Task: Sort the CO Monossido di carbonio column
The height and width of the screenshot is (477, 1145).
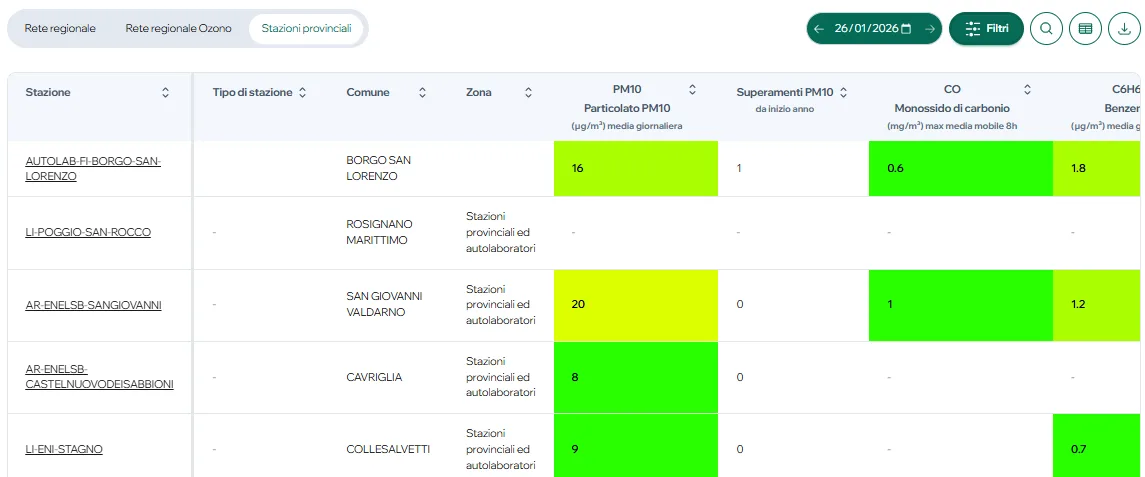Action: tap(1027, 89)
